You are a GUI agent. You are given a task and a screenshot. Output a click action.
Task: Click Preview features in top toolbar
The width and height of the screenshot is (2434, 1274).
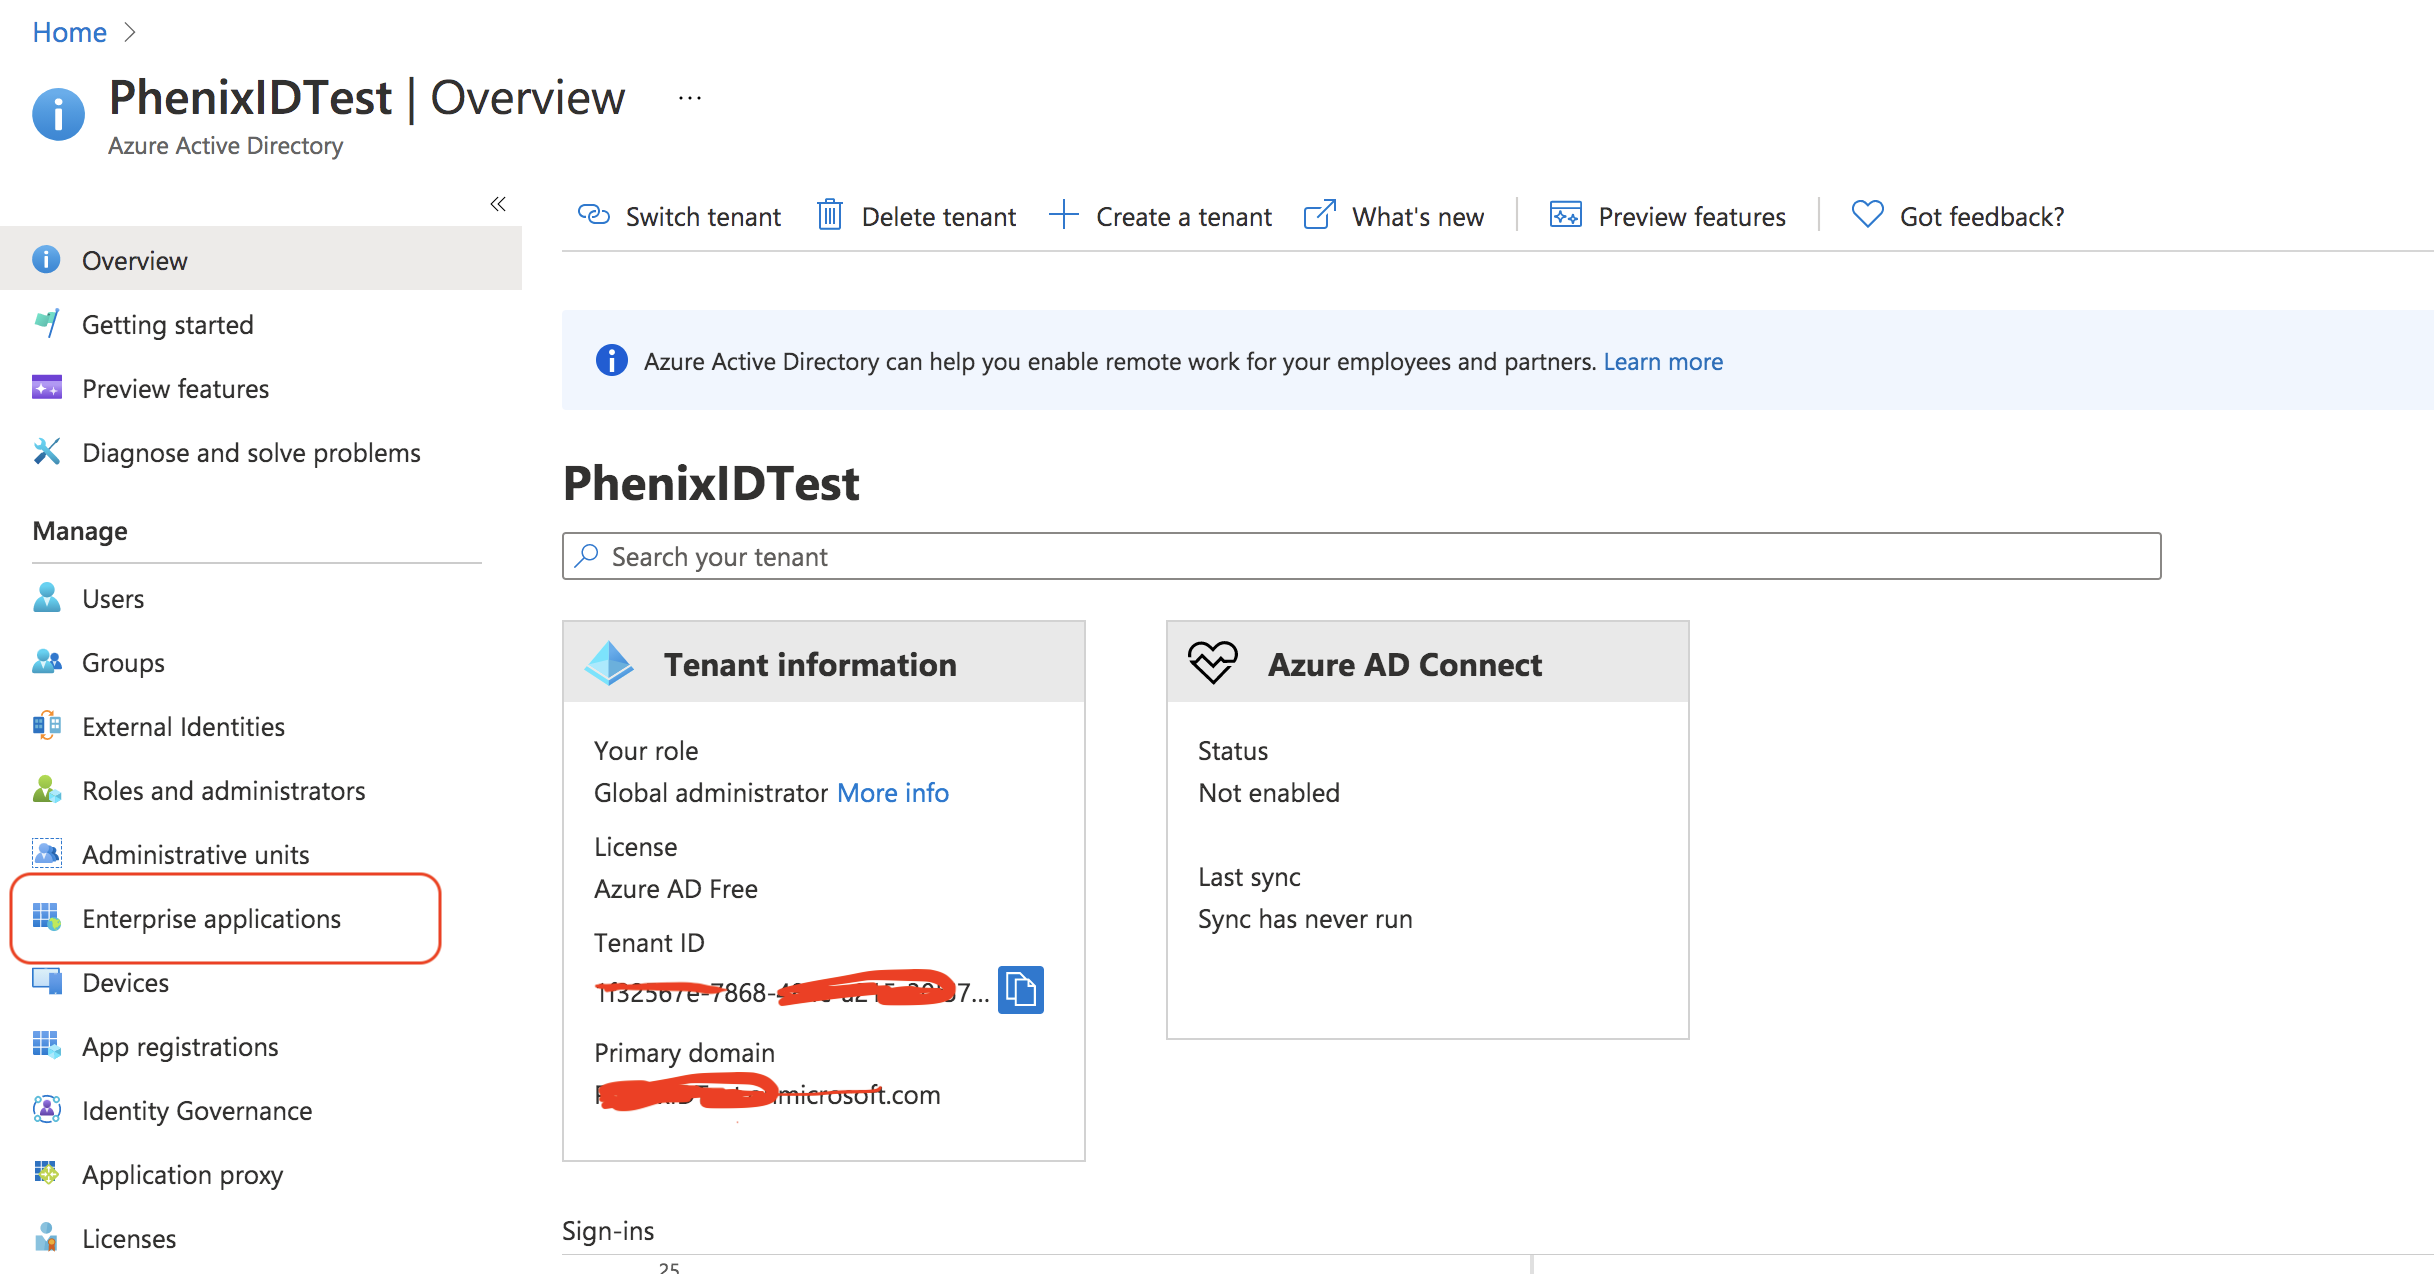click(1690, 216)
